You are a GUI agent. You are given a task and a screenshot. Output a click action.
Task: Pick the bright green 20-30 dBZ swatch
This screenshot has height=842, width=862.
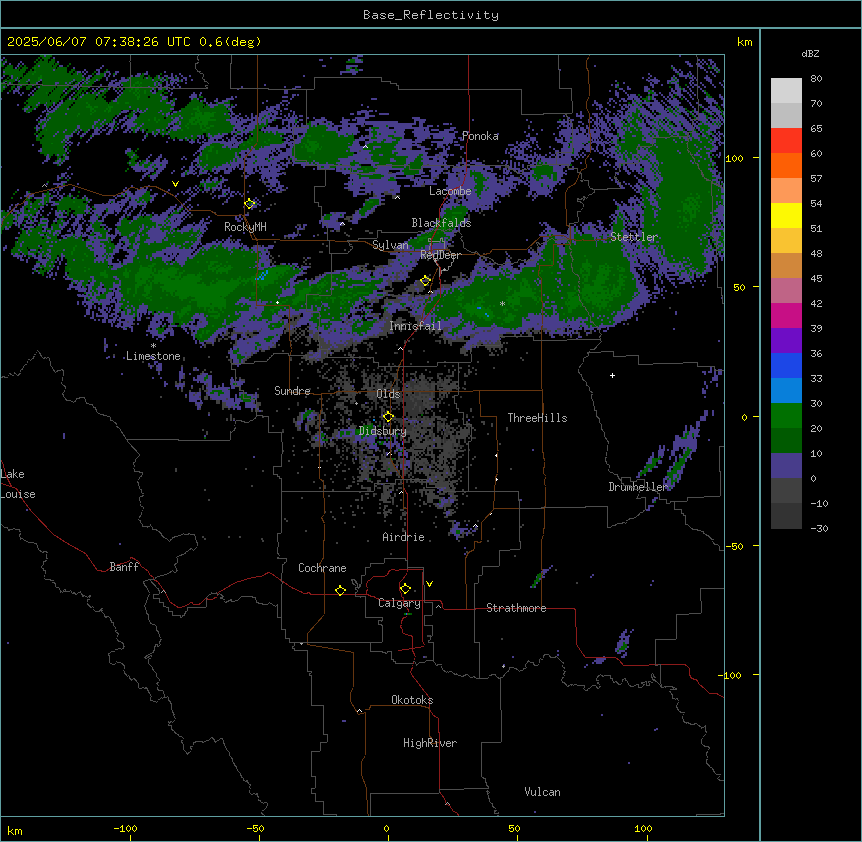[786, 416]
